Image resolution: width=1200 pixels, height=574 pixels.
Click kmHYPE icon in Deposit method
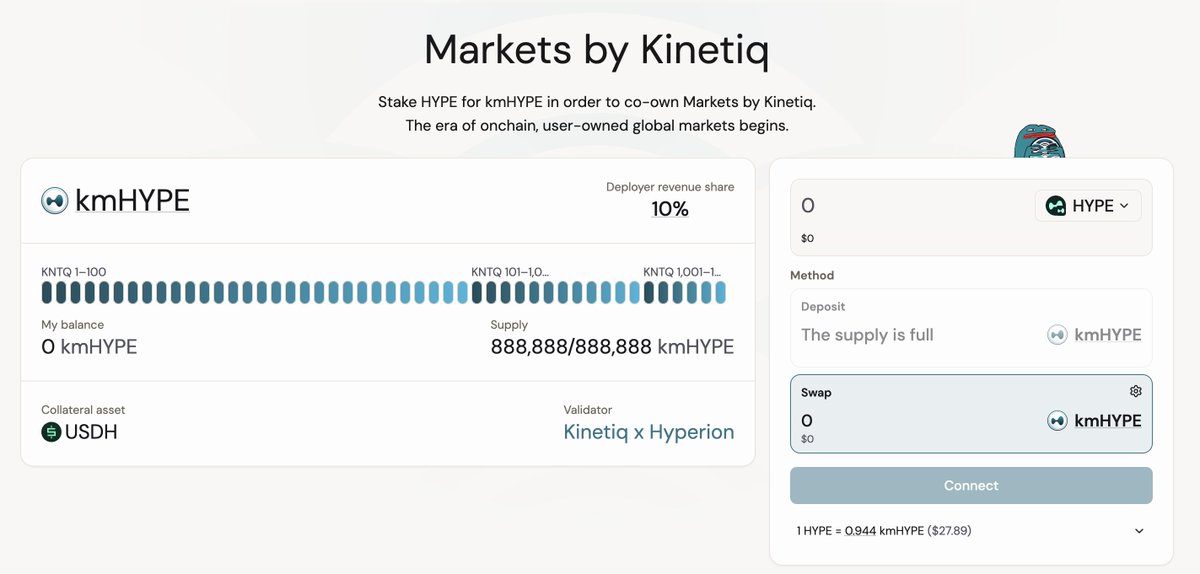(1057, 335)
